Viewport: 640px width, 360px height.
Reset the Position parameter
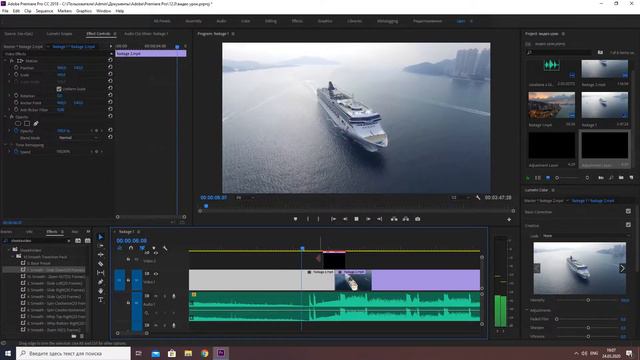(x=110, y=67)
